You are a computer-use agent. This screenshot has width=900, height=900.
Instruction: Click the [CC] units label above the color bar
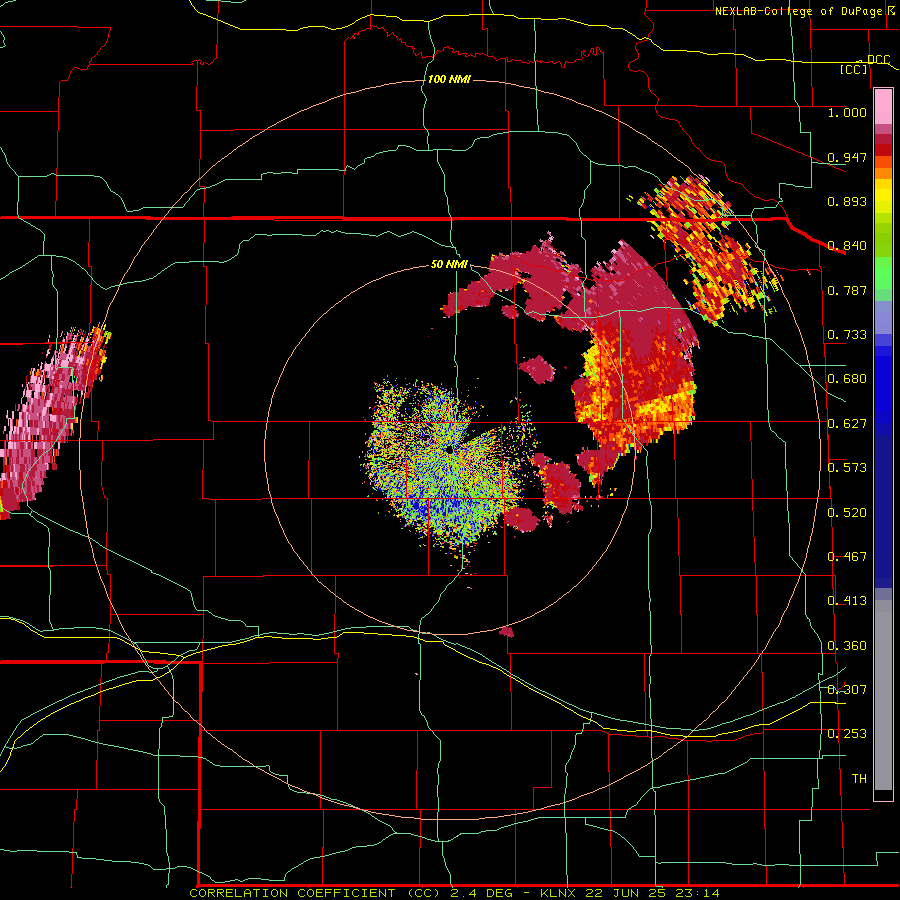[x=854, y=69]
